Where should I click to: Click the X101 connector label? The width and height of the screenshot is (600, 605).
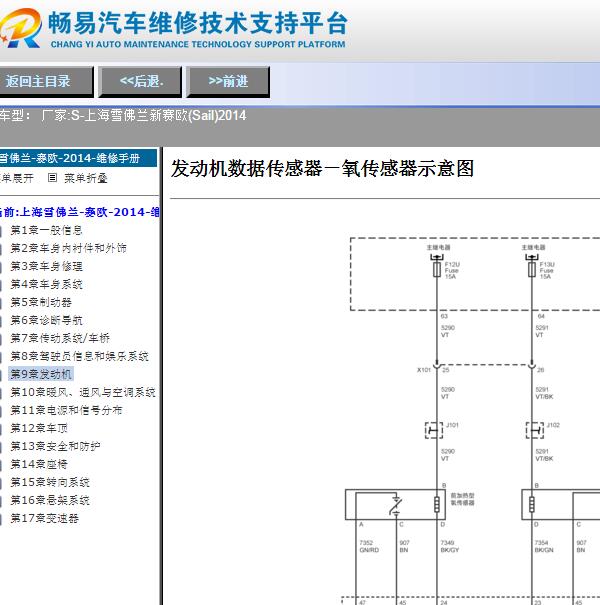point(424,370)
